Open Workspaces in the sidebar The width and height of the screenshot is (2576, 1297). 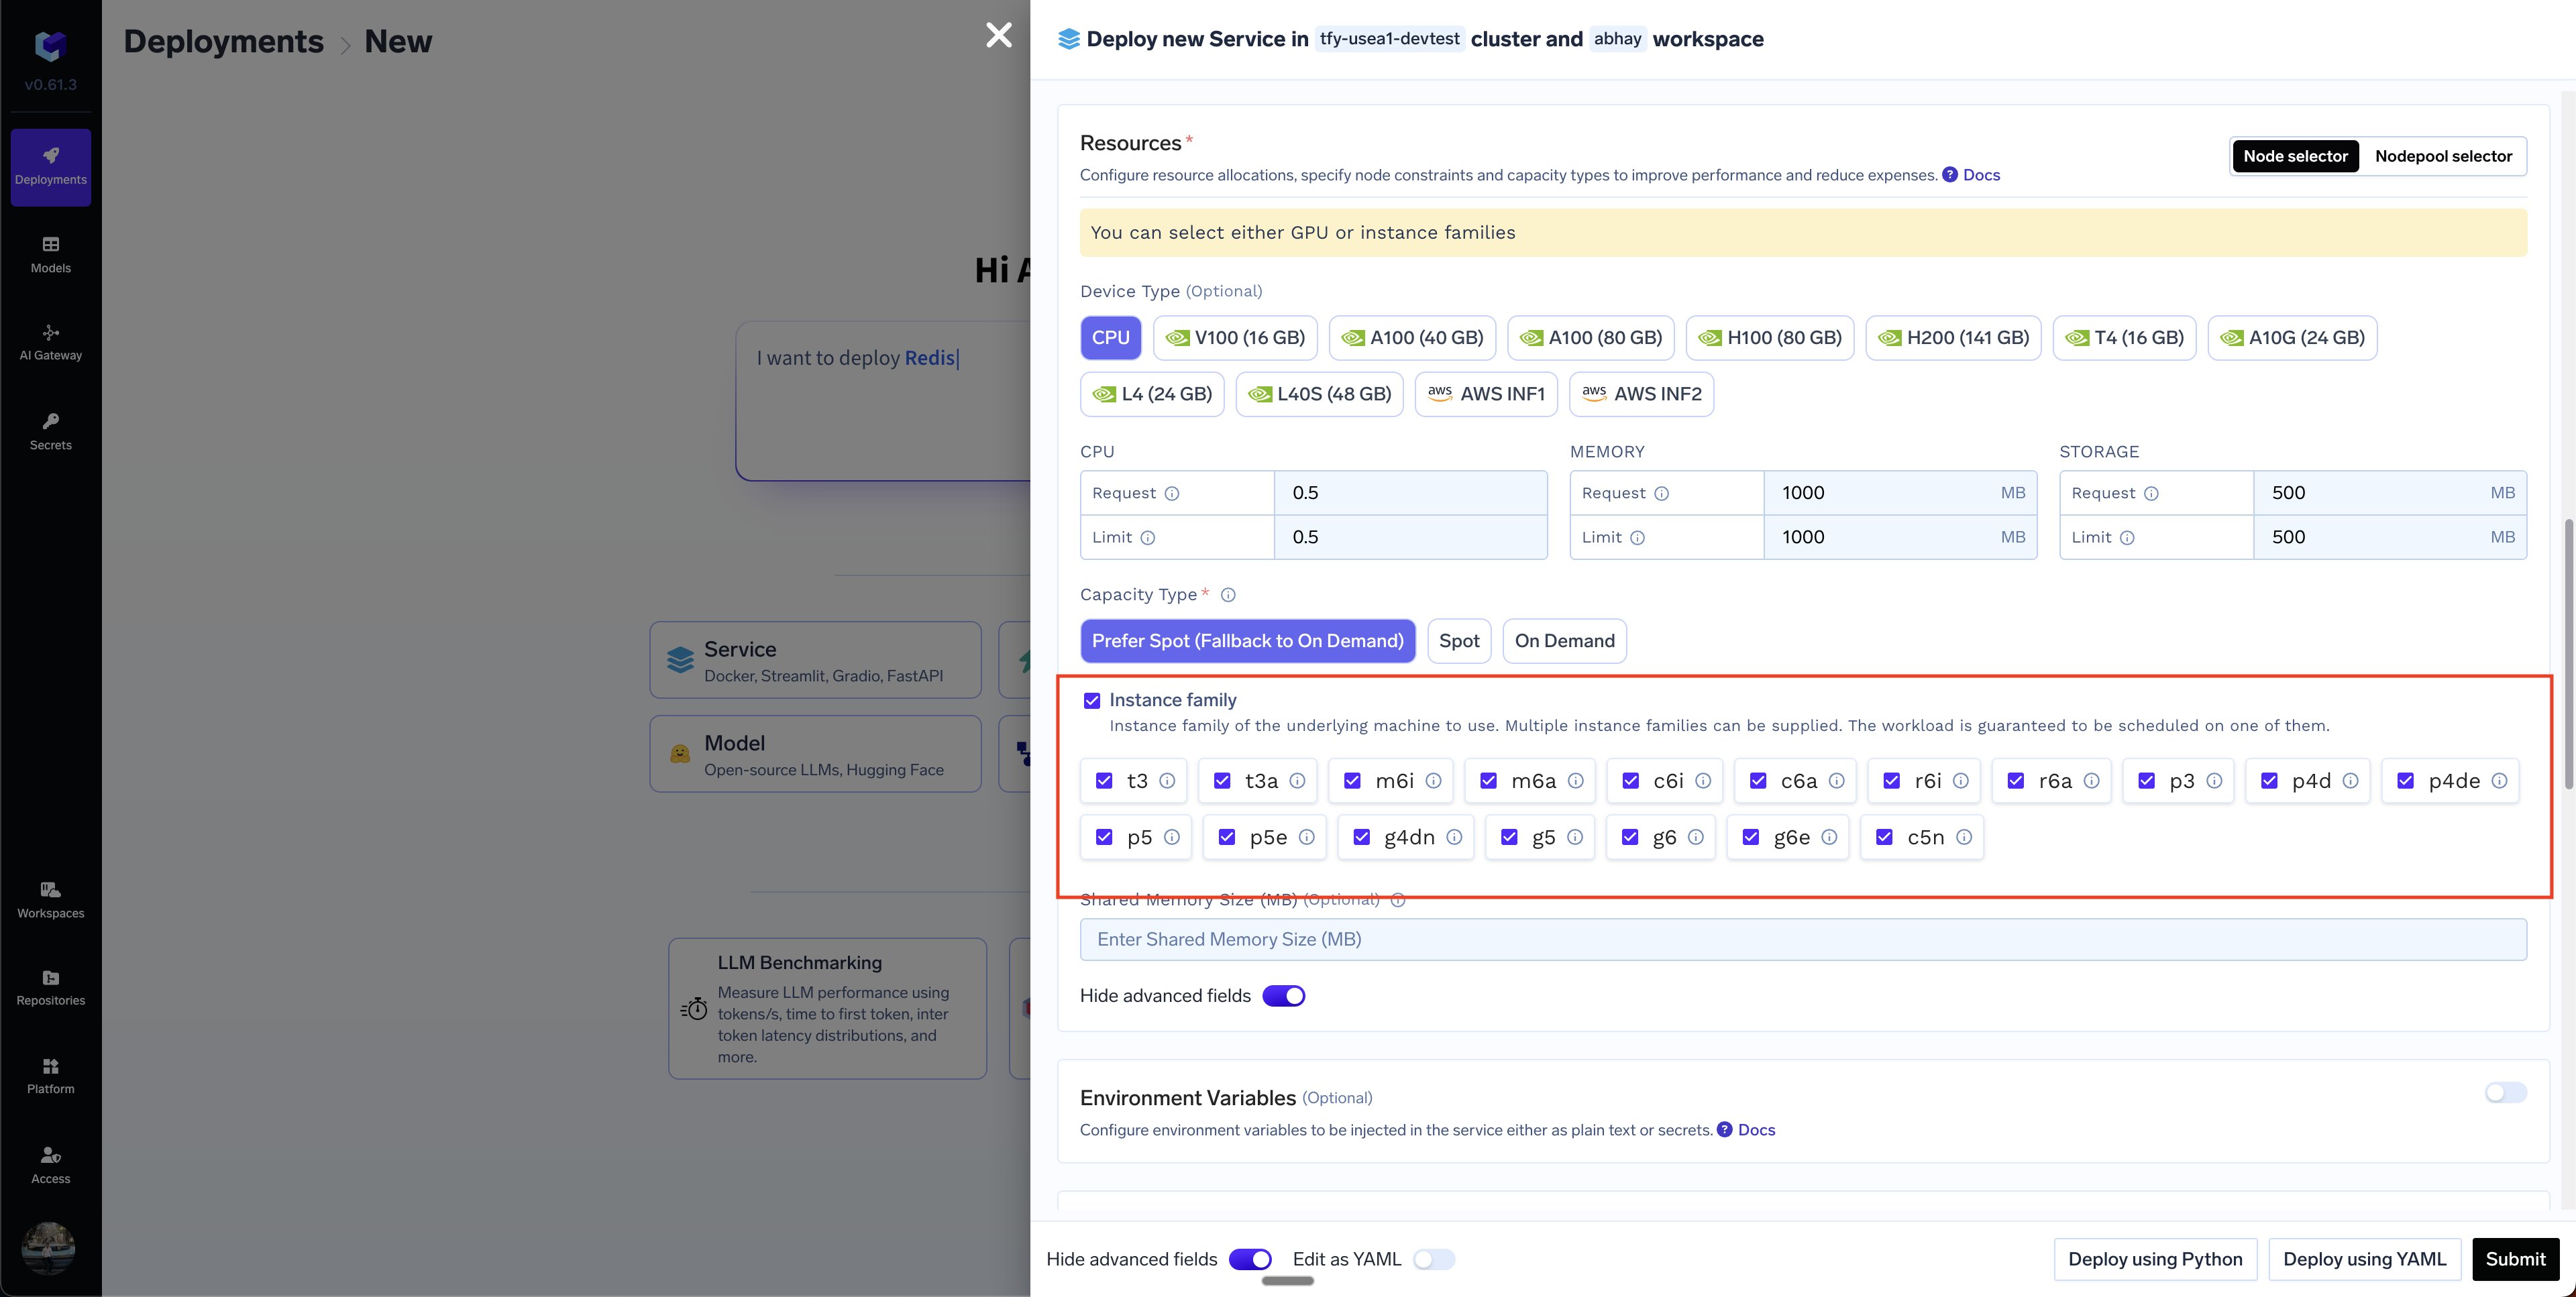50,899
